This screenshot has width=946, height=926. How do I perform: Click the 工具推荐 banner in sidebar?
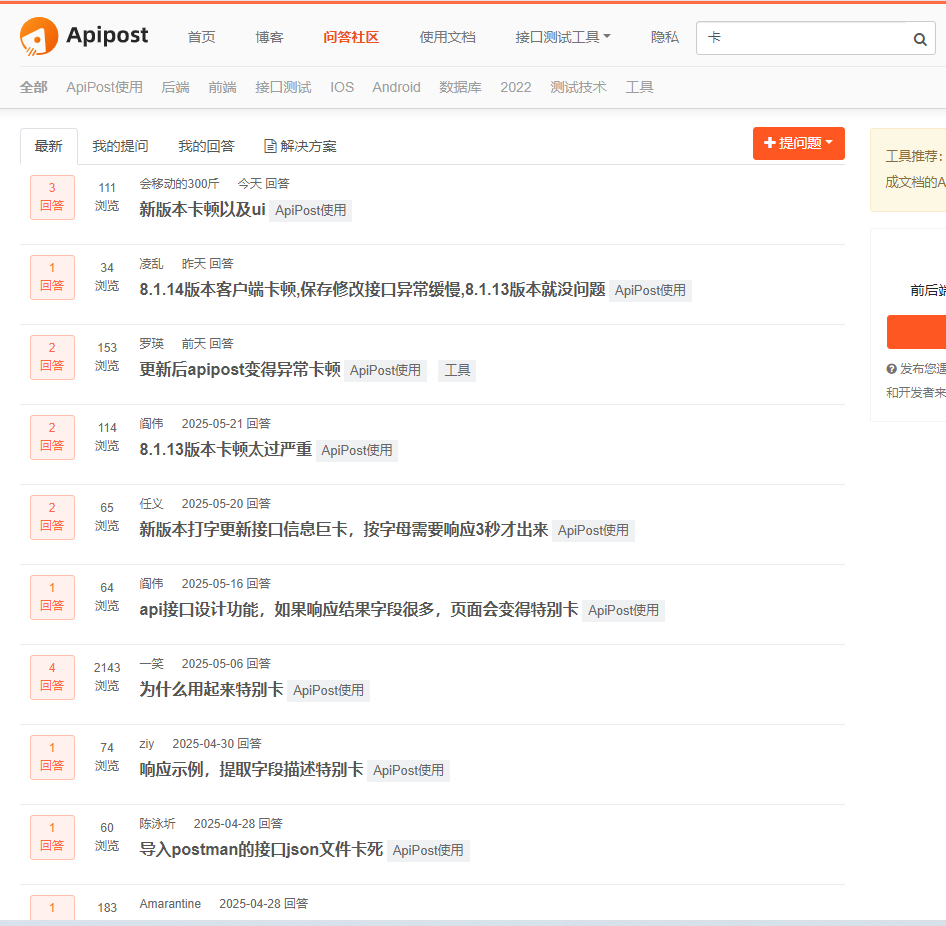click(908, 170)
